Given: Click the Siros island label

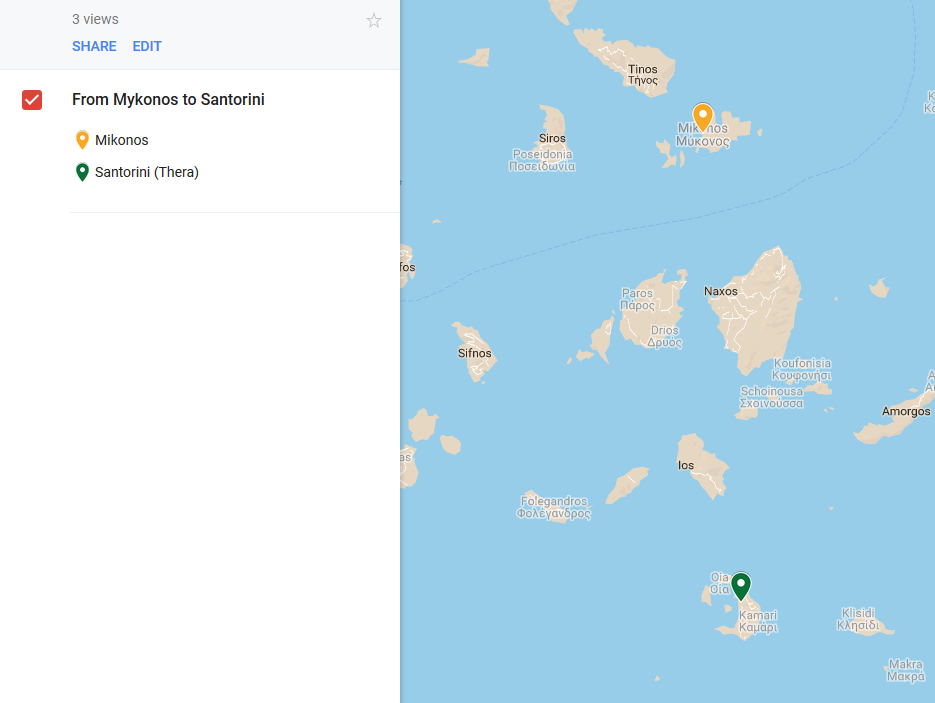Looking at the screenshot, I should click(551, 139).
